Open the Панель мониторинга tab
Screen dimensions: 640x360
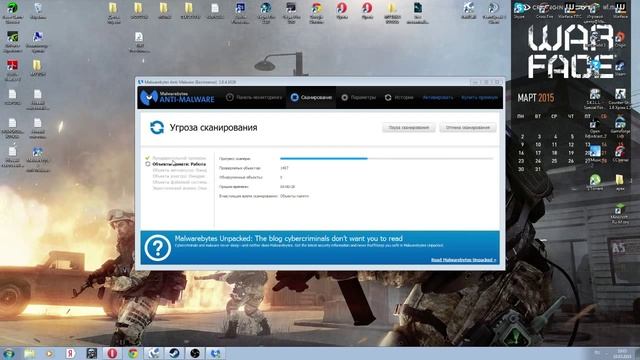pyautogui.click(x=254, y=98)
